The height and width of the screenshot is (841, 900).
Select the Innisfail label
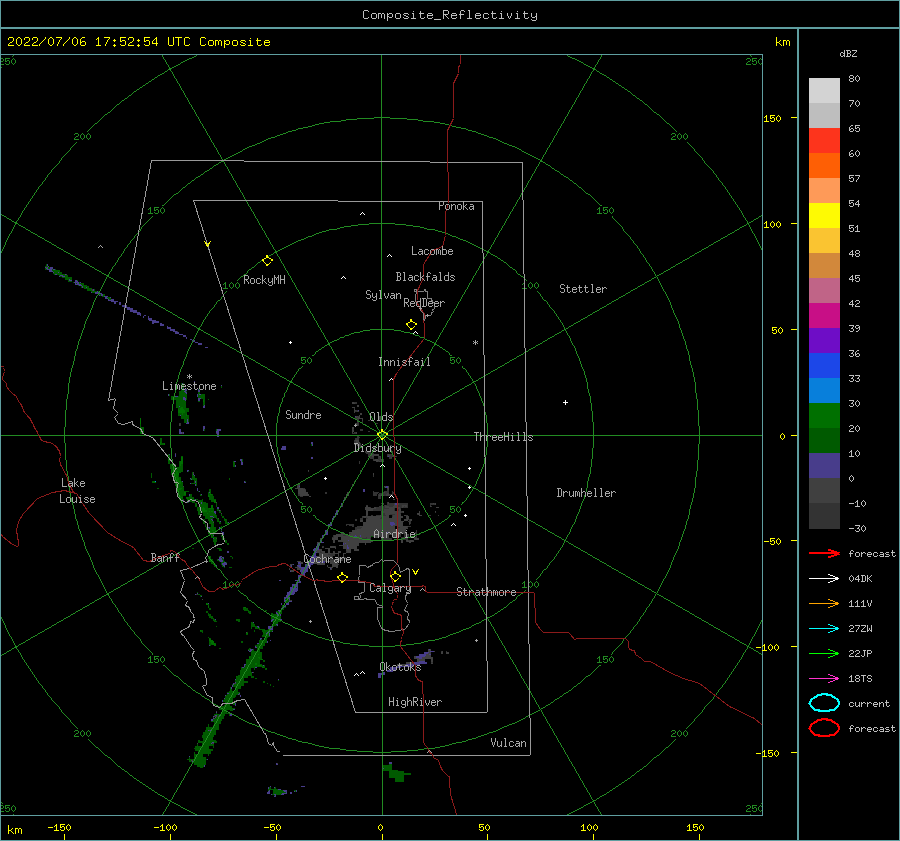click(404, 362)
